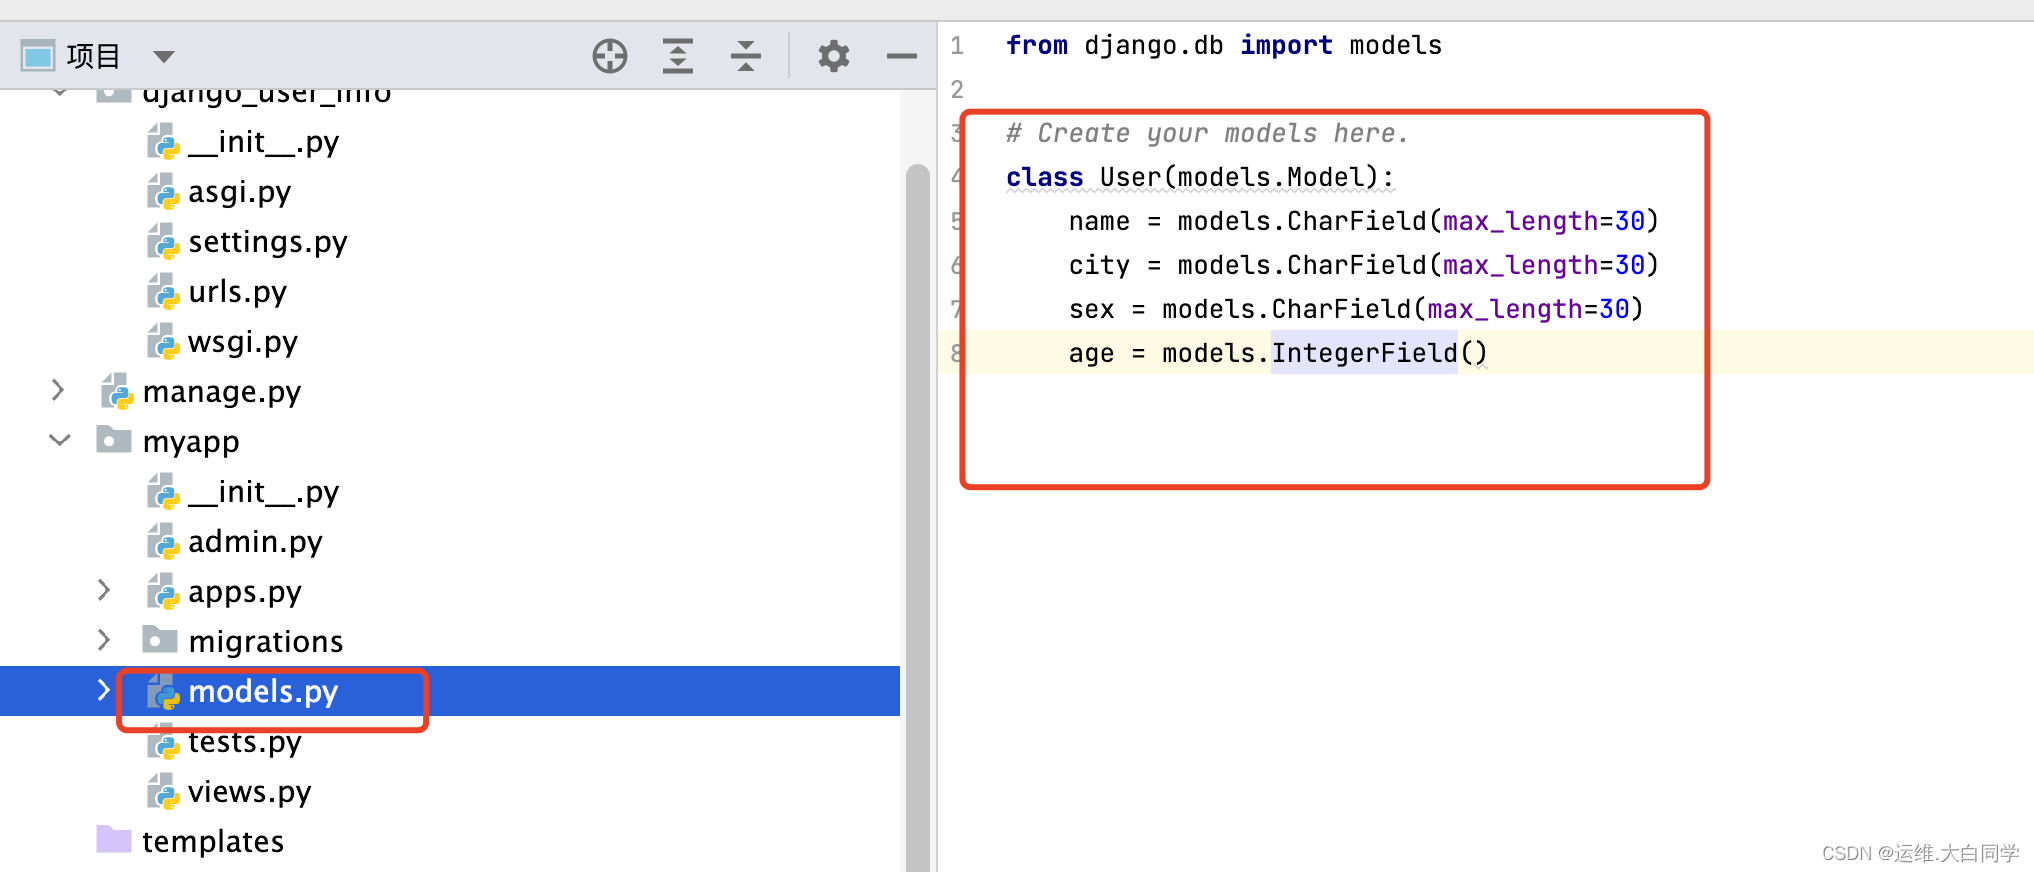The width and height of the screenshot is (2034, 872).
Task: Click the Python icon of apps.py
Action: (163, 591)
